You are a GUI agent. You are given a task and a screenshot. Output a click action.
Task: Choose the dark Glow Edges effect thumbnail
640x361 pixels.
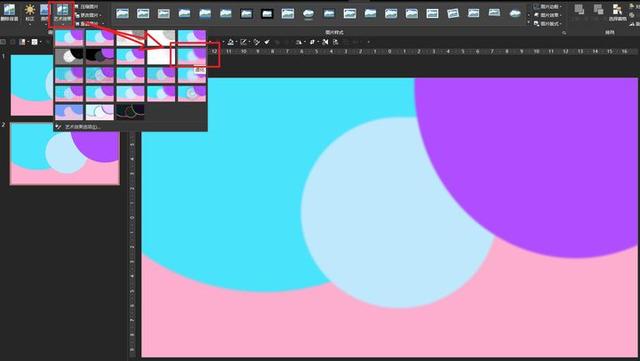click(130, 112)
